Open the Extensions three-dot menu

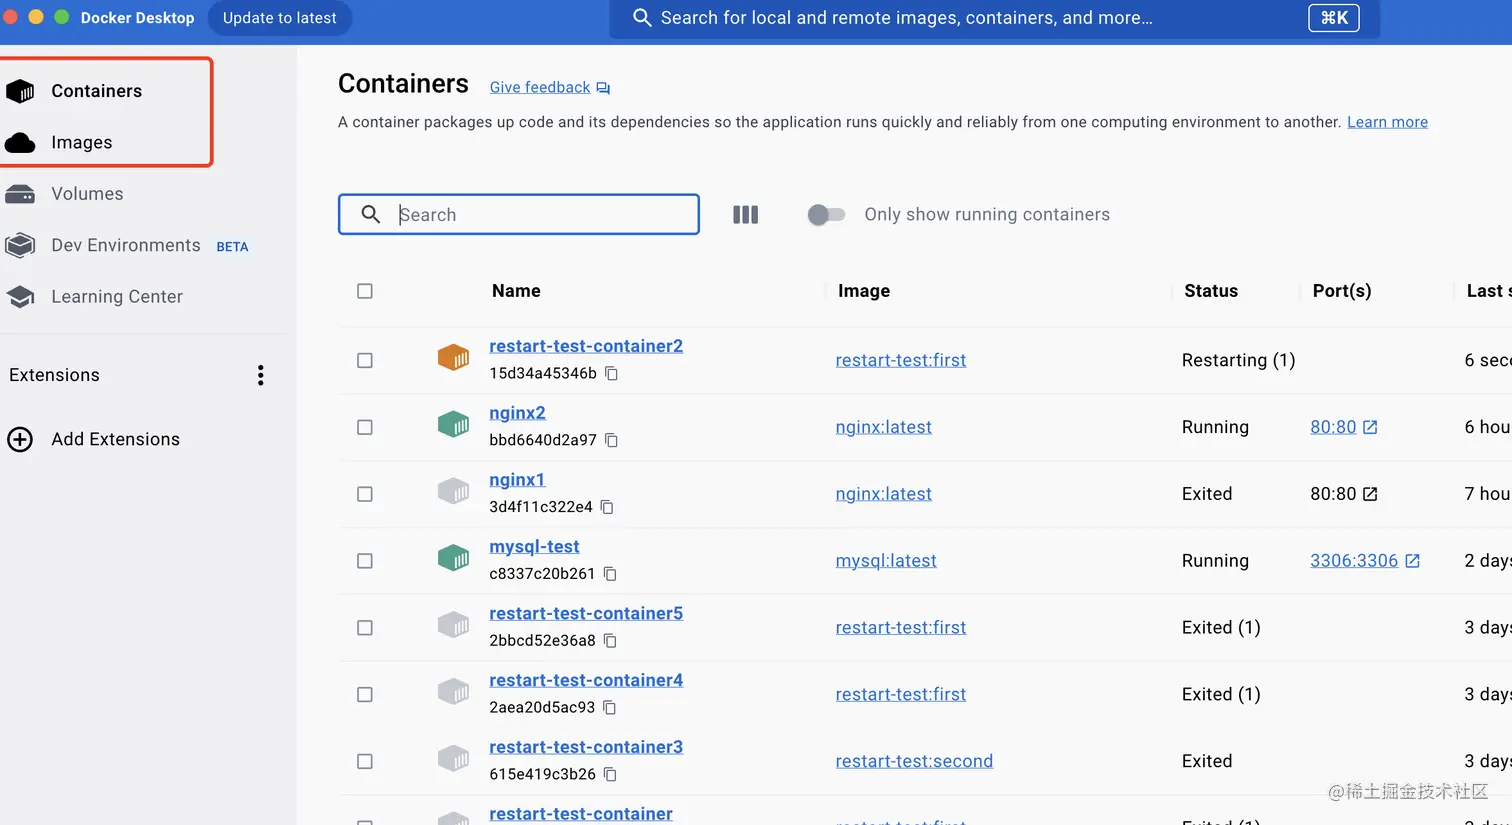pyautogui.click(x=260, y=375)
